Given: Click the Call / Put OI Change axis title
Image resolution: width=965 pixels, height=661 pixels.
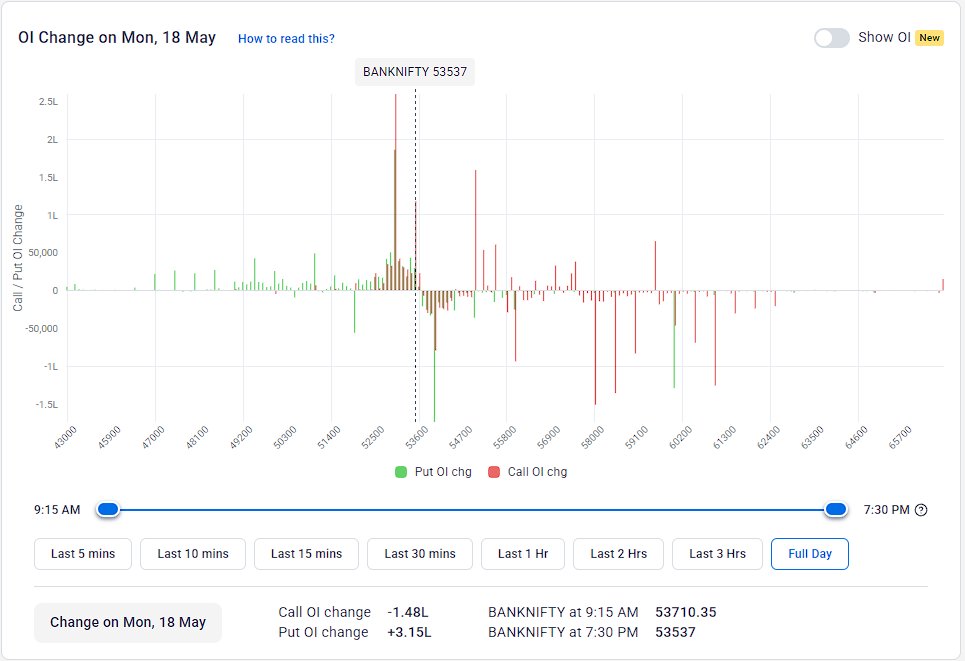Looking at the screenshot, I should [18, 258].
